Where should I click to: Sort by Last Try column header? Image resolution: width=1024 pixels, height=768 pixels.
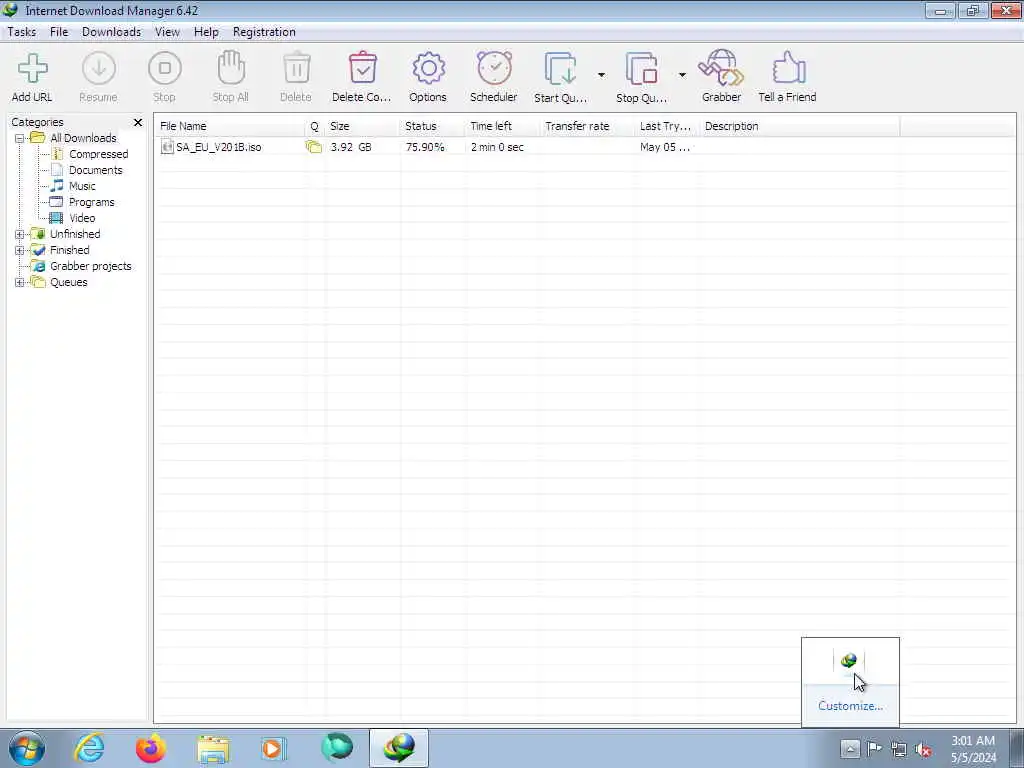click(x=665, y=126)
